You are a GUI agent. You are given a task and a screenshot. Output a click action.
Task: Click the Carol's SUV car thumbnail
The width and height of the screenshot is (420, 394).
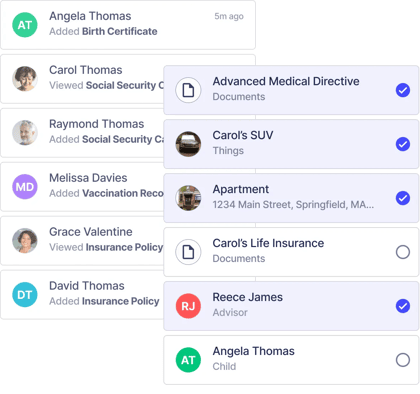[x=188, y=144]
